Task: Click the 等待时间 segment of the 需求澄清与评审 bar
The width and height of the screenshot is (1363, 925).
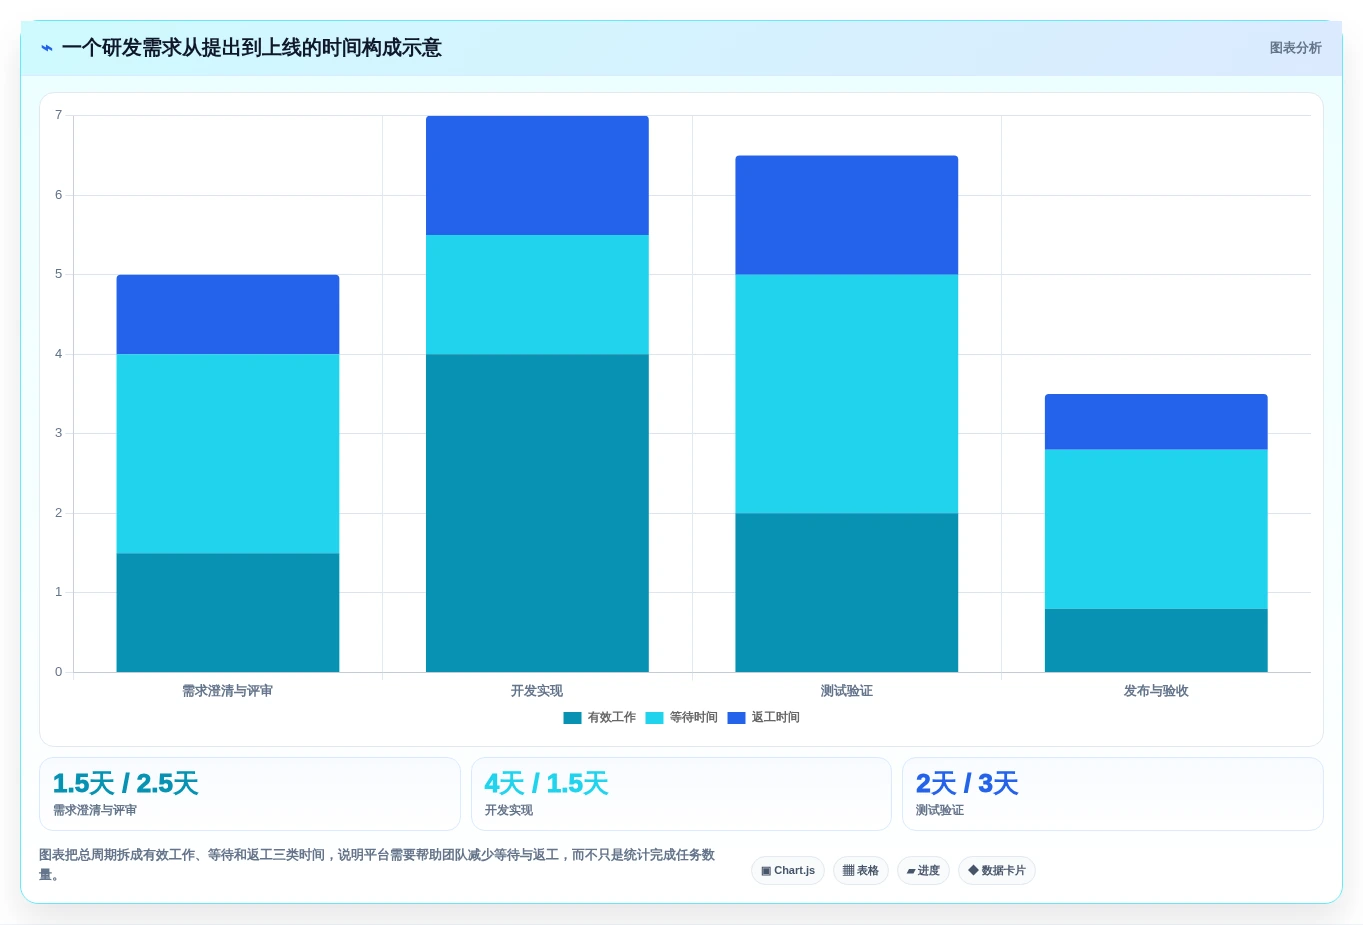Action: [228, 454]
